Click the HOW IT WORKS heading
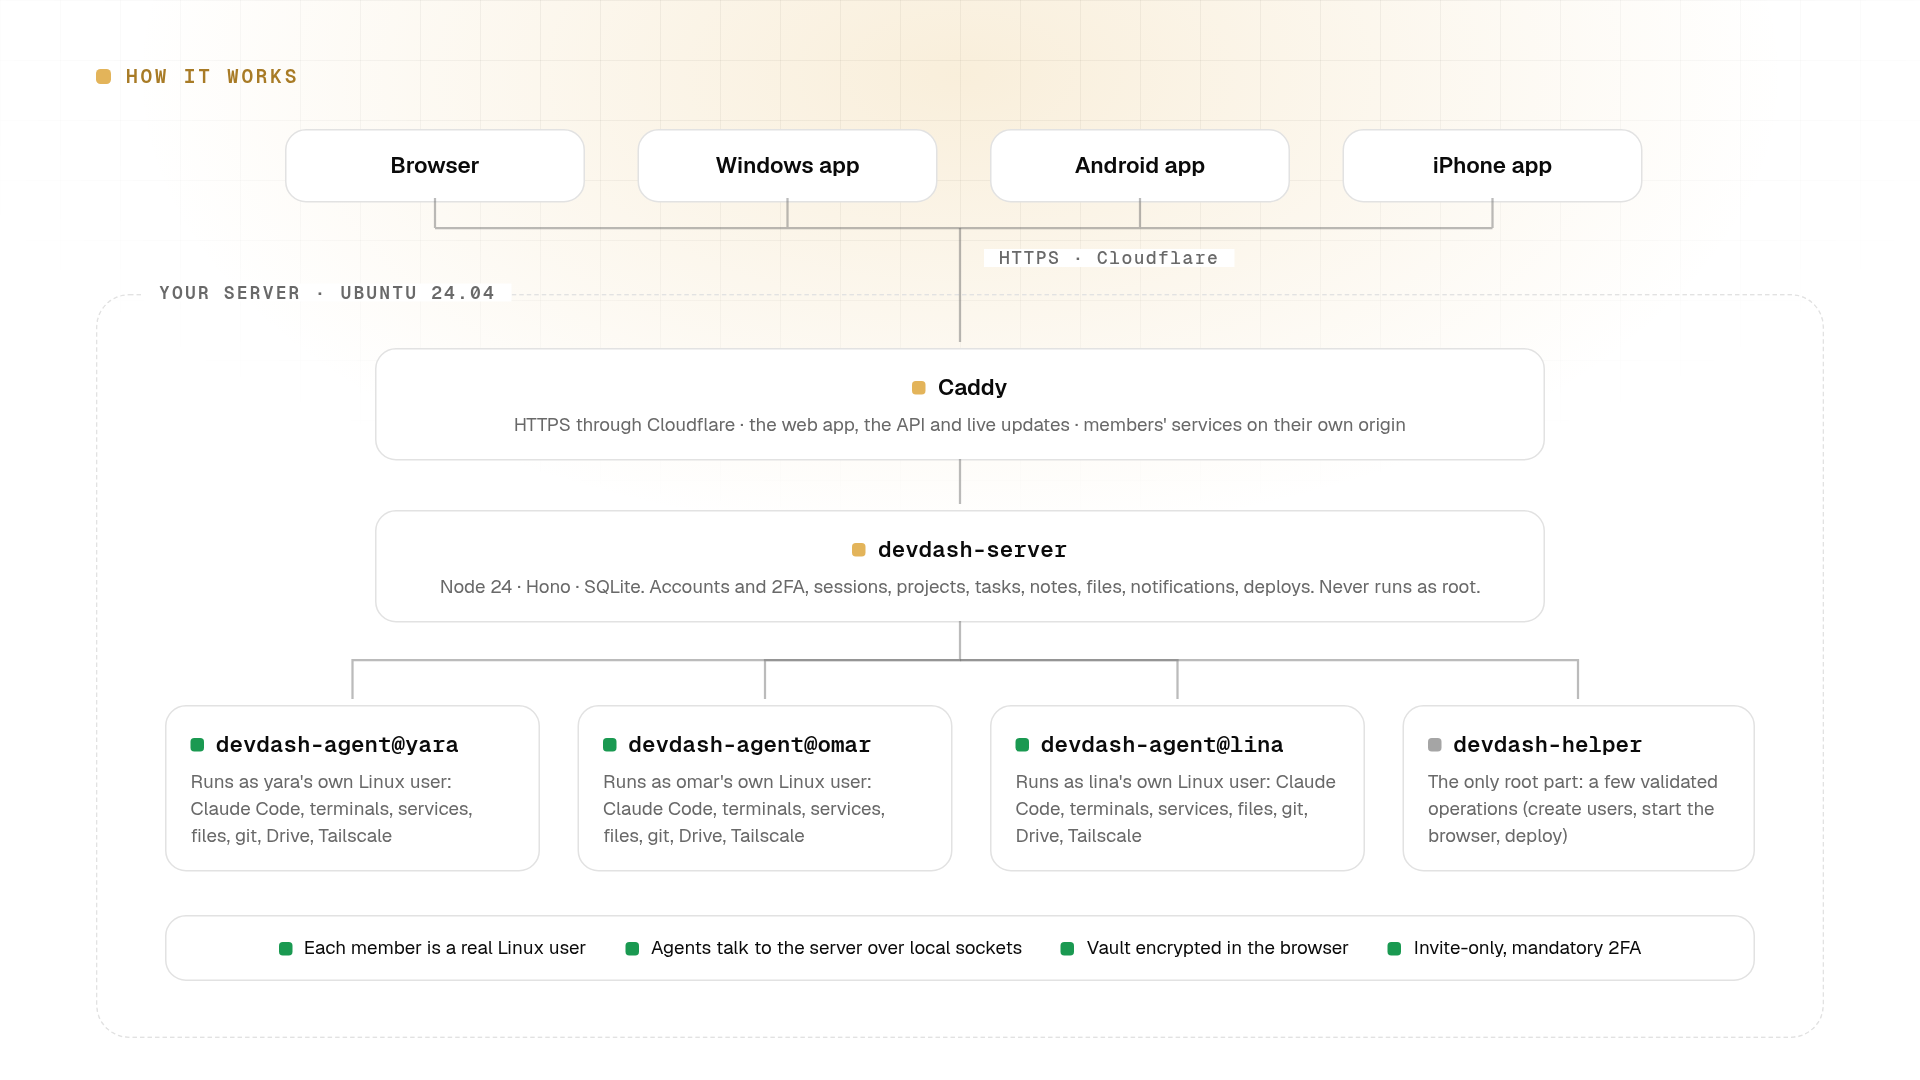The width and height of the screenshot is (1920, 1080). click(211, 77)
